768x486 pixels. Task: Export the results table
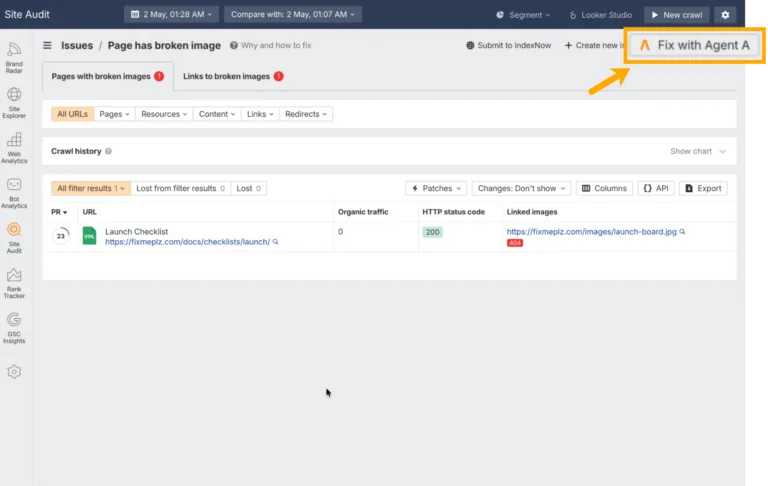tap(703, 188)
